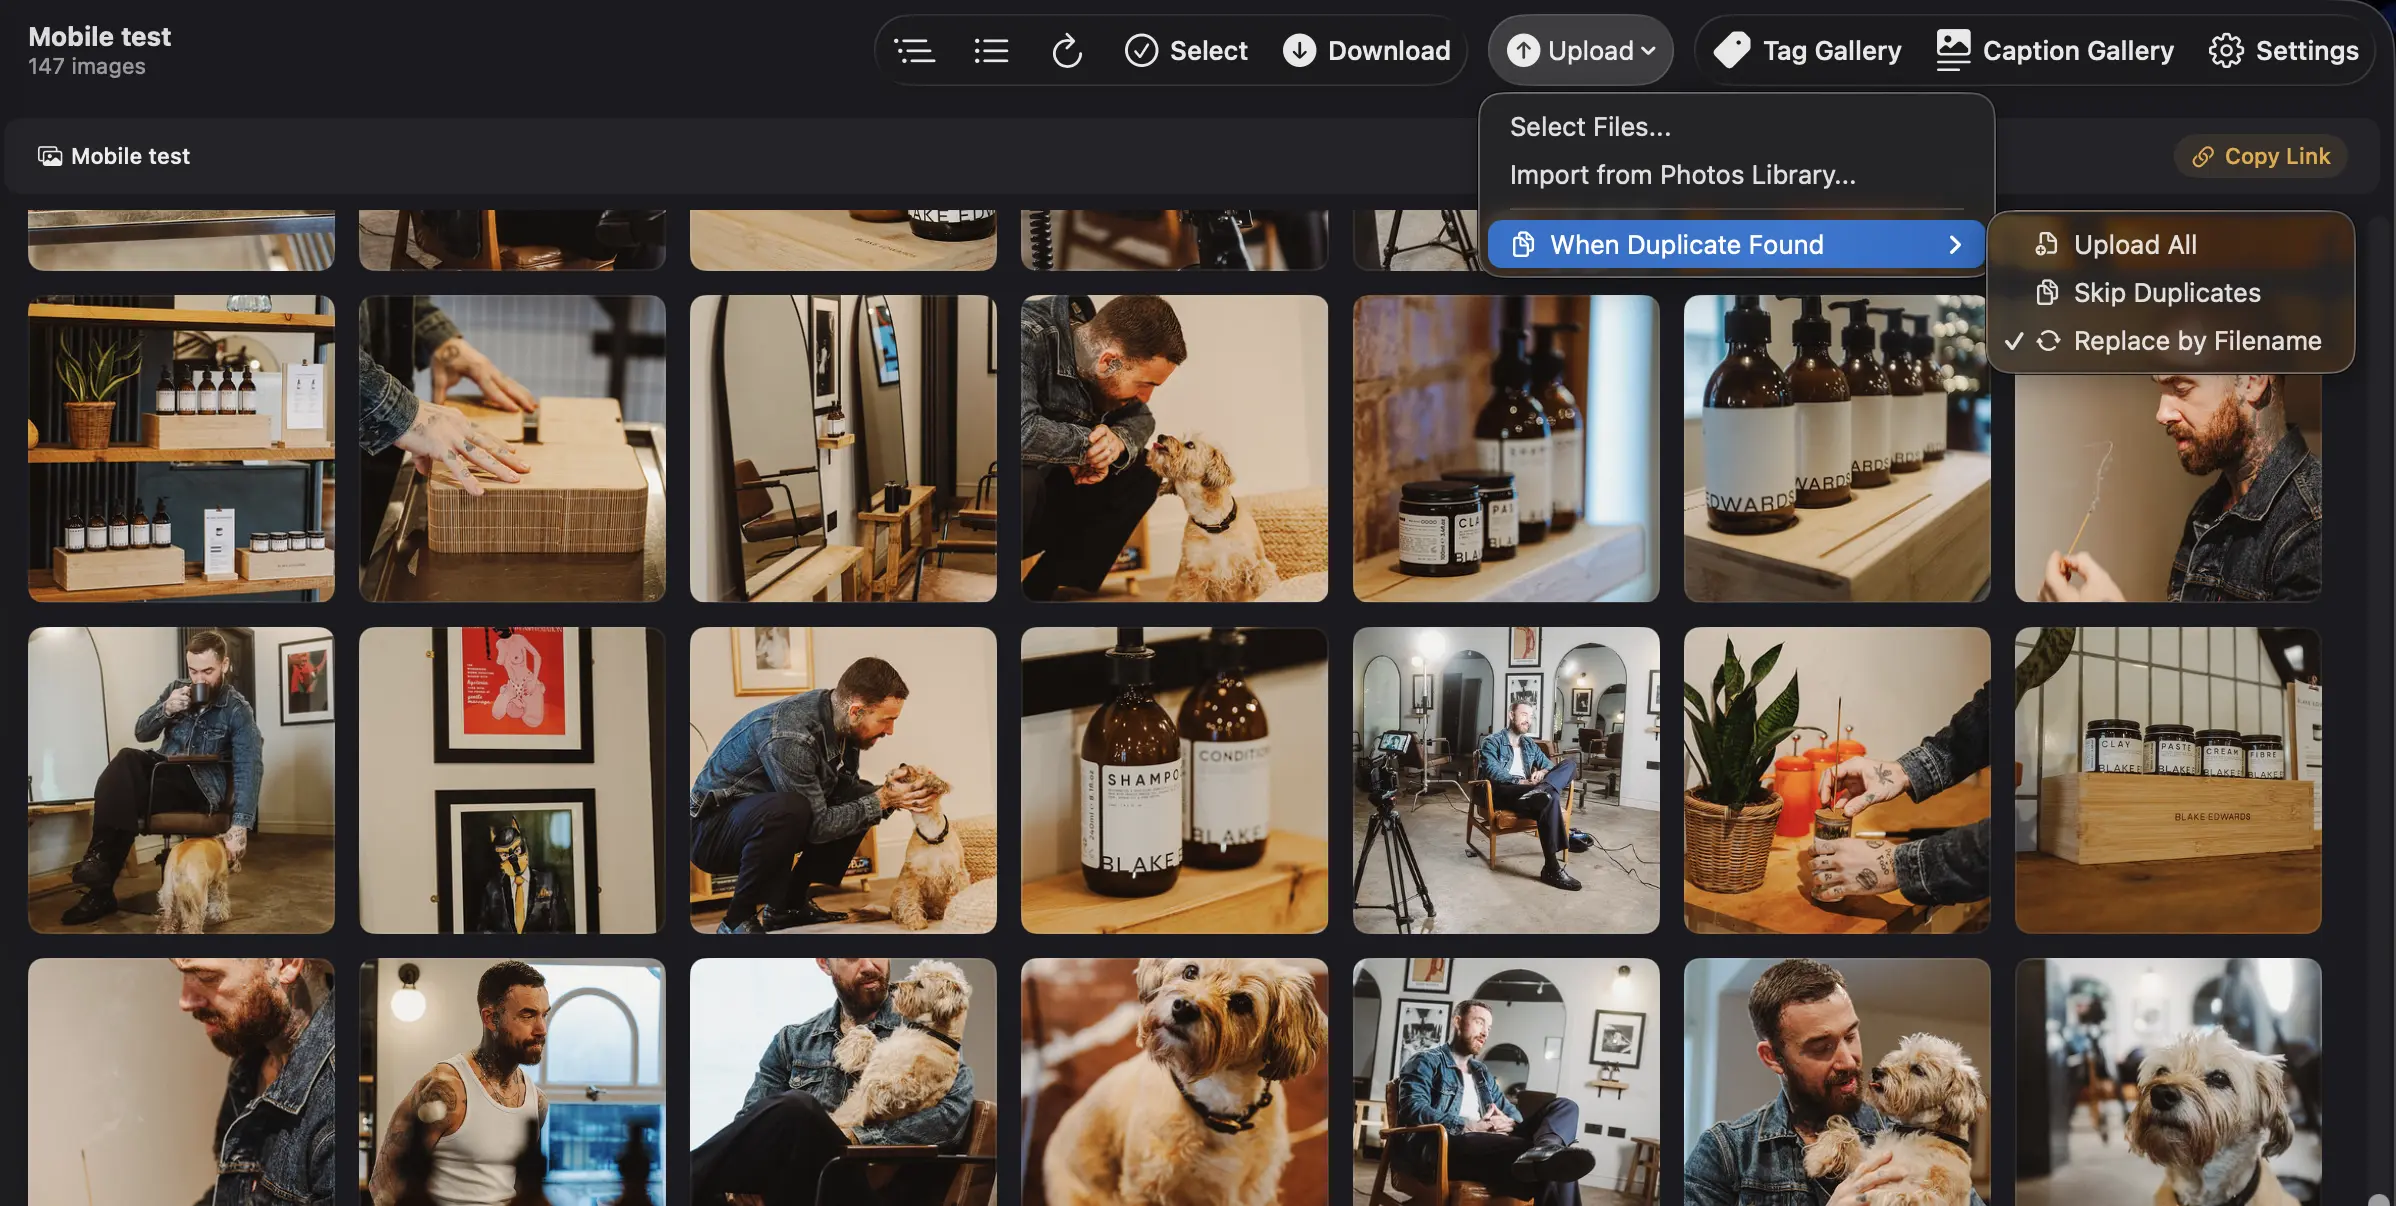
Task: Click the Tag Gallery tag icon
Action: (1732, 51)
